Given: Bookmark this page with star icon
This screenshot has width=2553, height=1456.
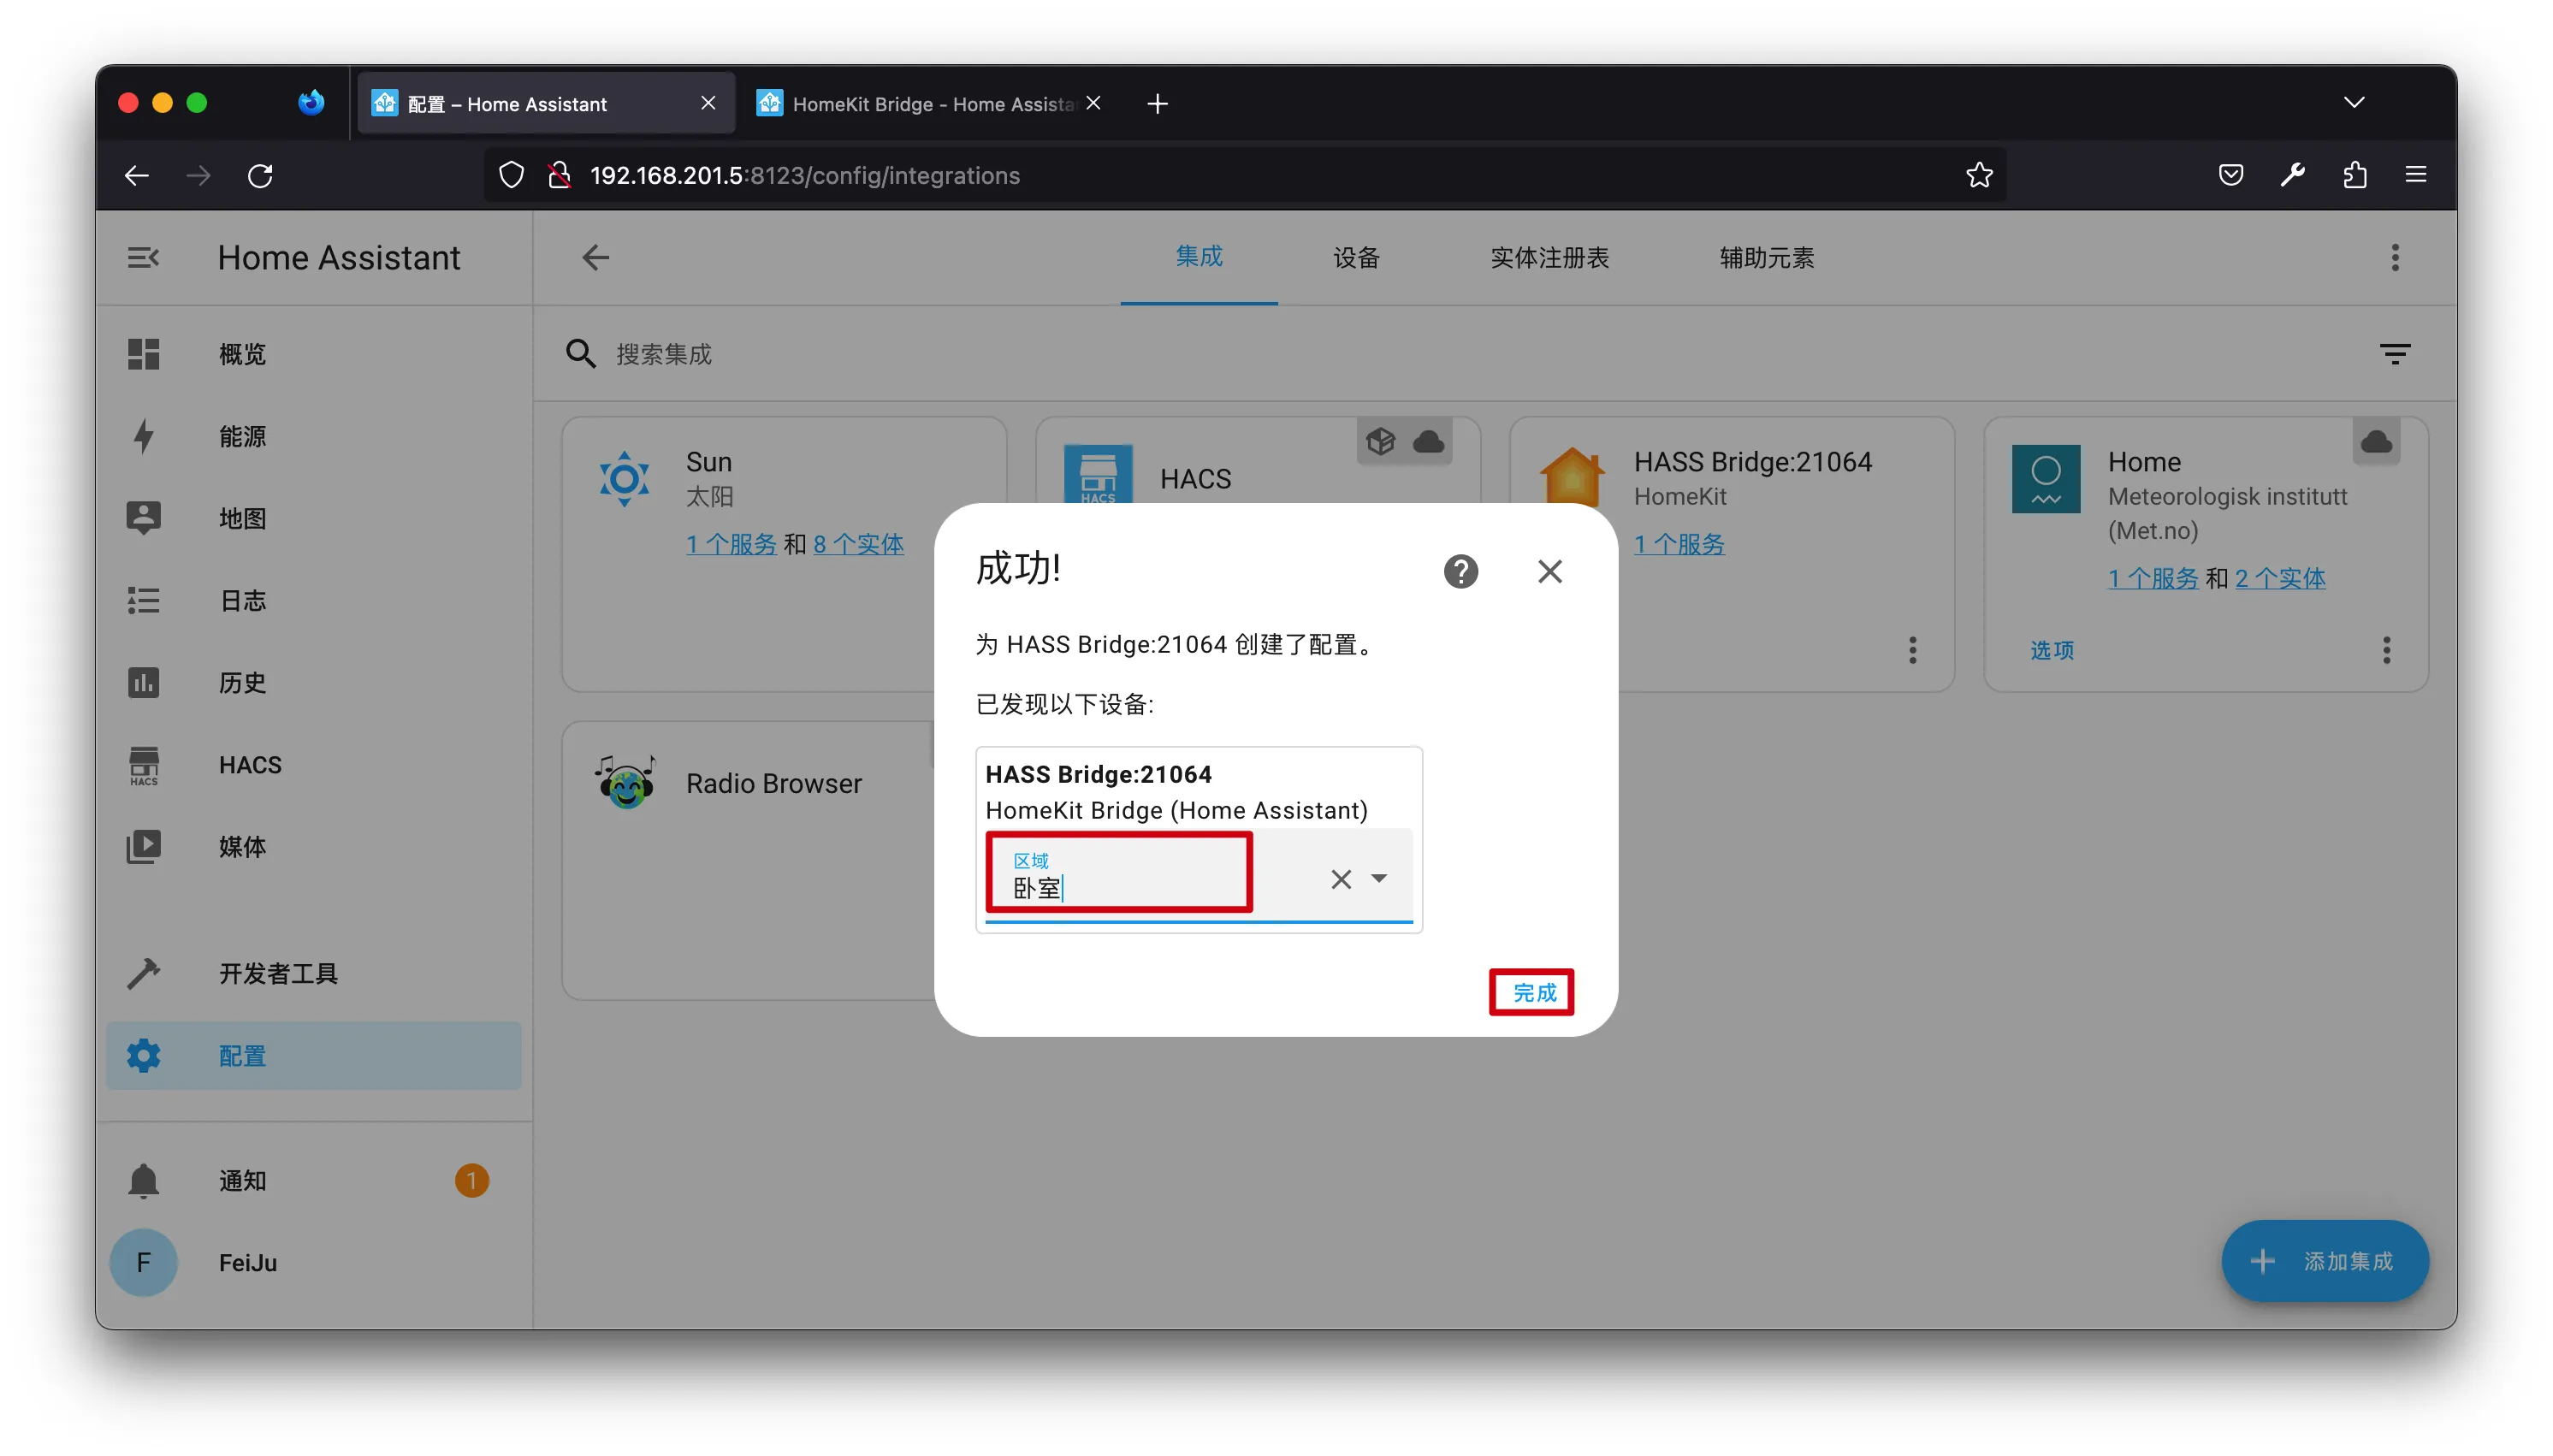Looking at the screenshot, I should point(1979,176).
